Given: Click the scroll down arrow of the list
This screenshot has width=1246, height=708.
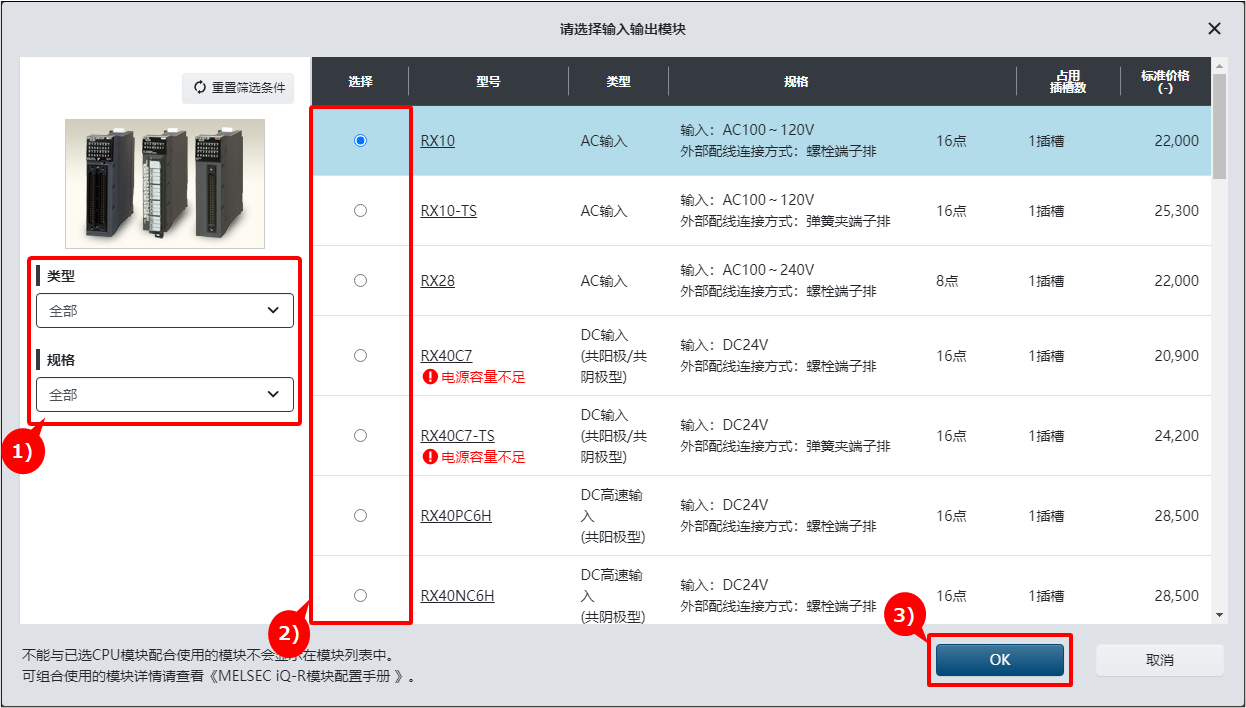Looking at the screenshot, I should point(1218,615).
